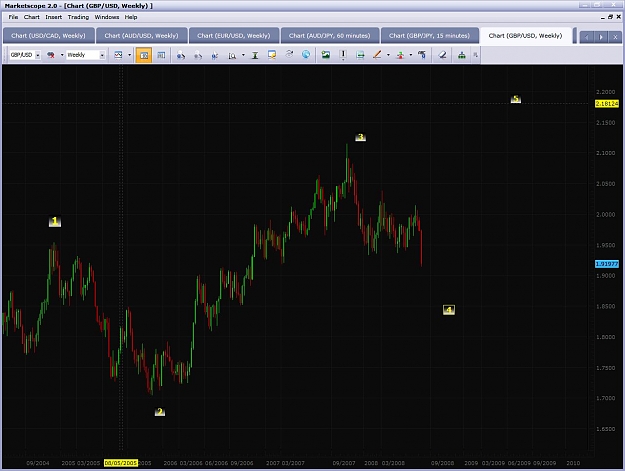Select the GBP/USD Weekly chart tab
The height and width of the screenshot is (471, 625).
pos(525,35)
